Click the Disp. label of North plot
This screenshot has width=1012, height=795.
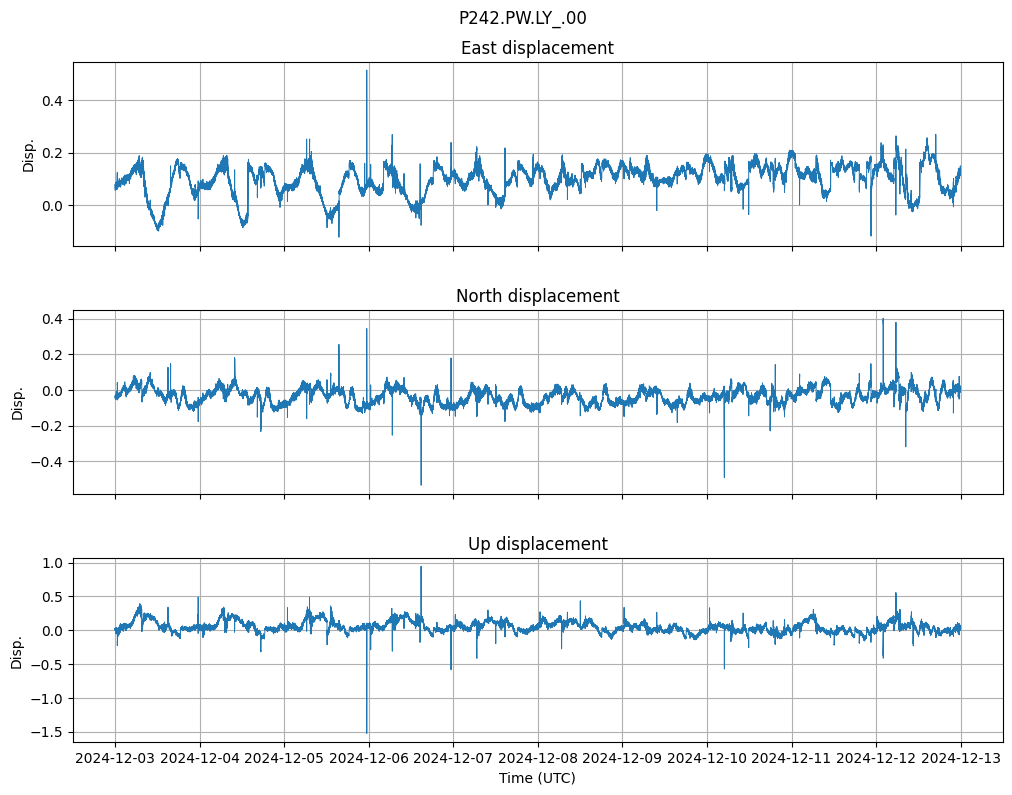(17, 402)
